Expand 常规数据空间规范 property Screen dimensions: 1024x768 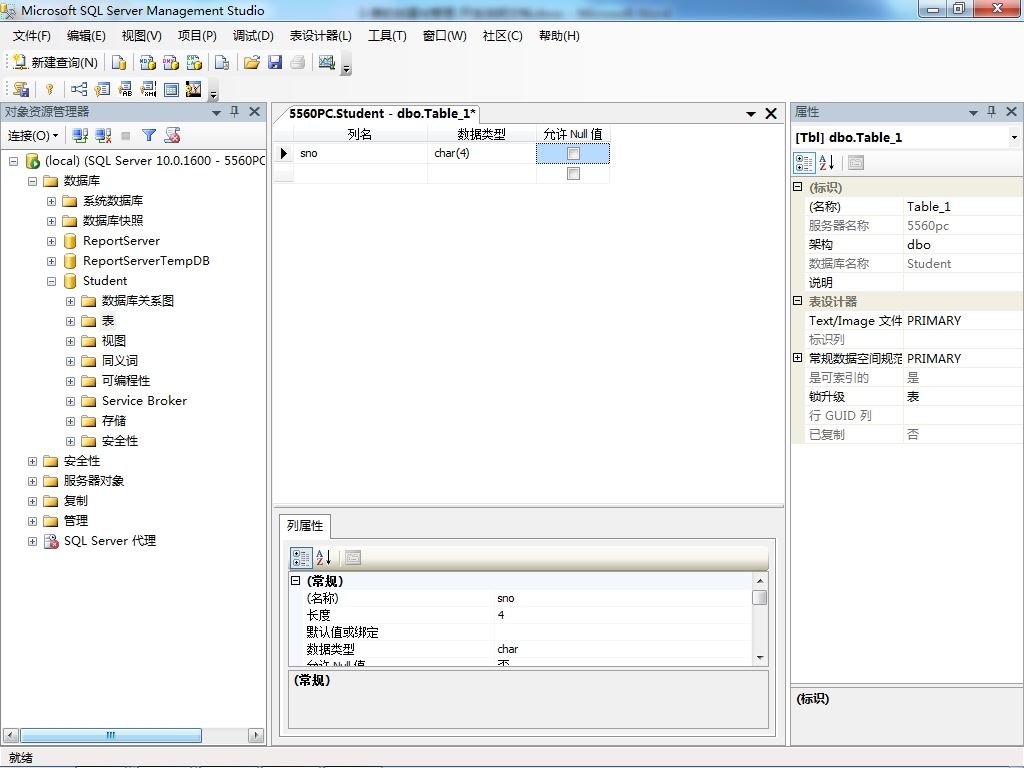tap(797, 358)
